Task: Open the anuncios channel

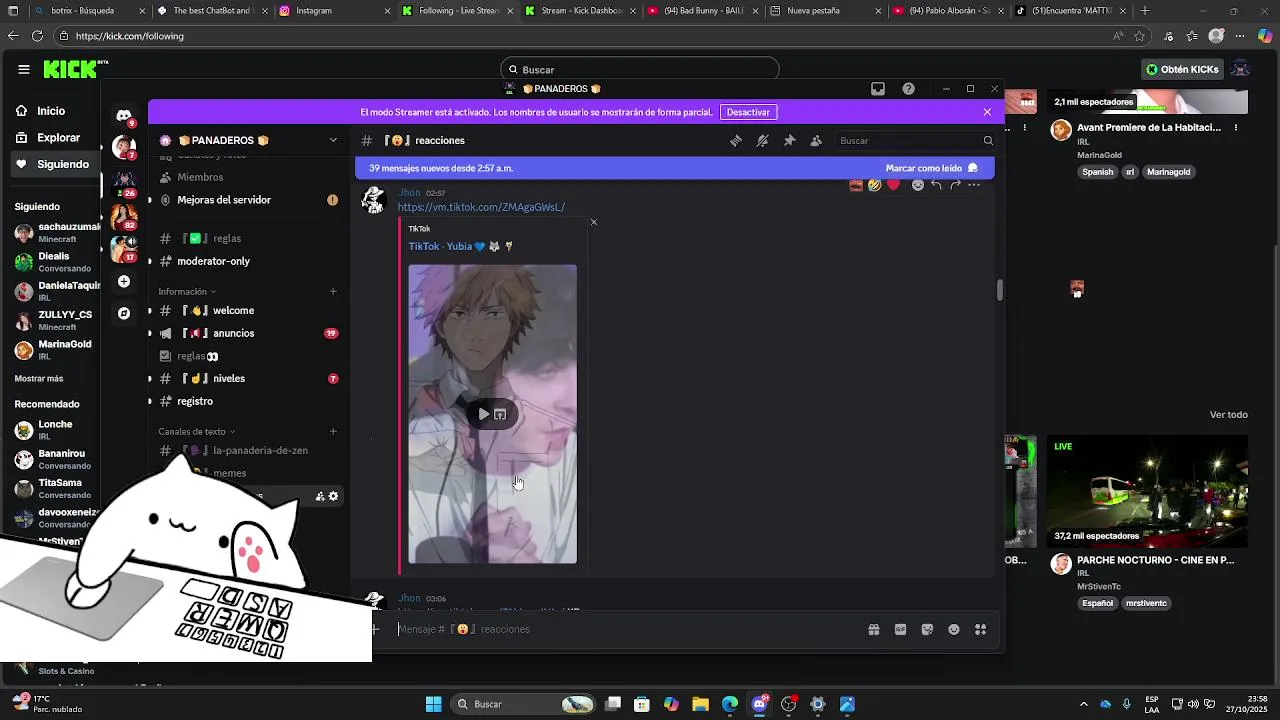Action: coord(233,333)
